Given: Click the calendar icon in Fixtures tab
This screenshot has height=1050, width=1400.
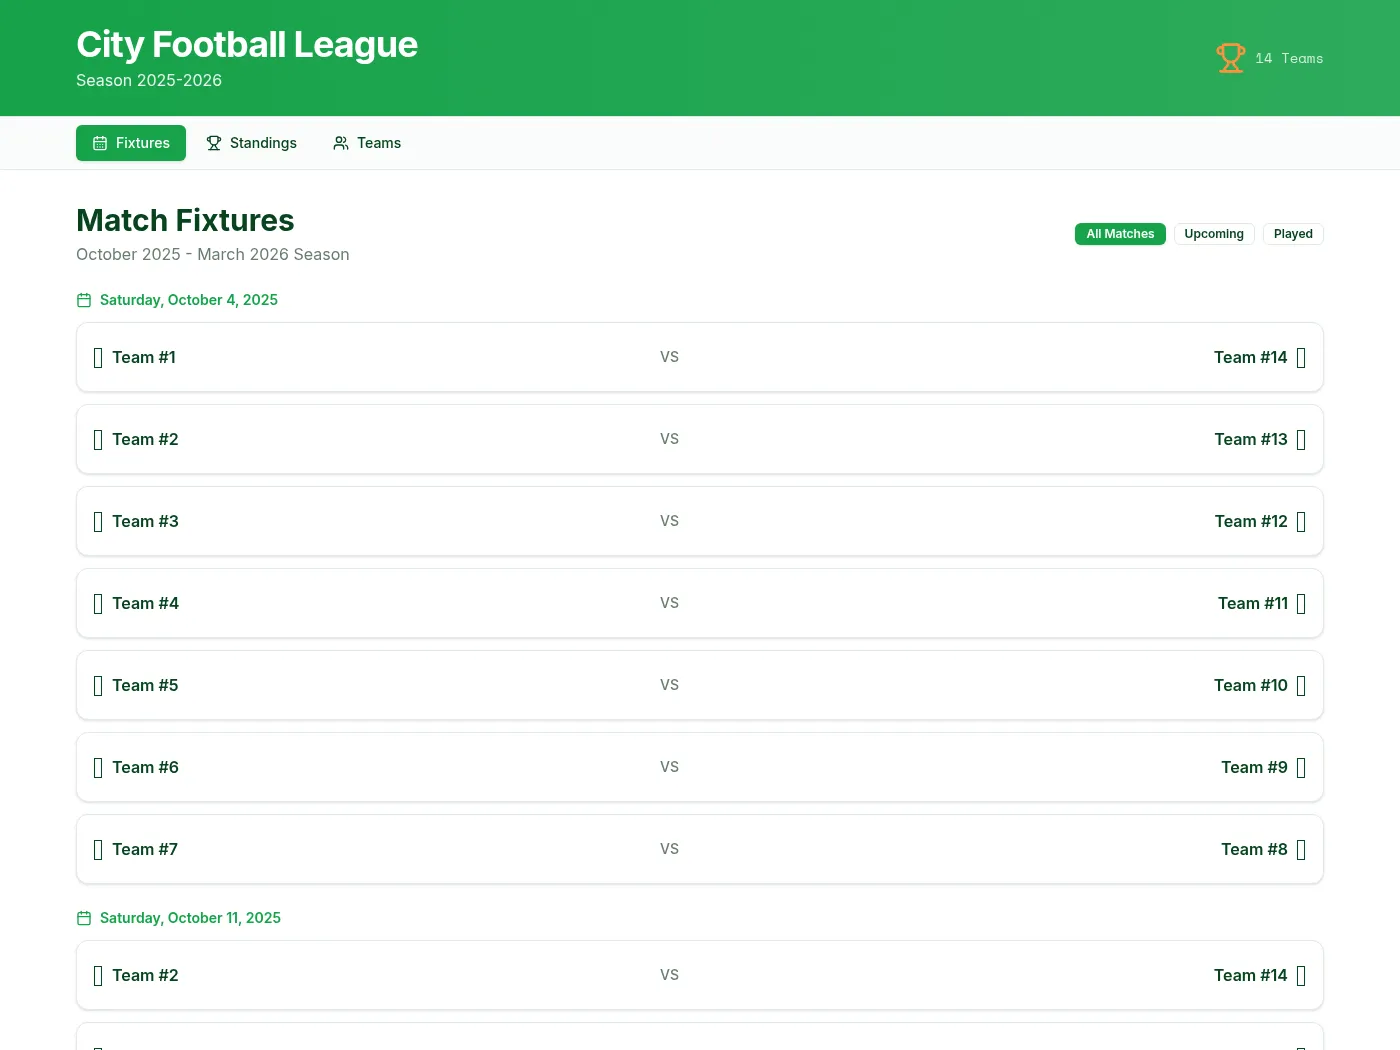Looking at the screenshot, I should pos(100,143).
